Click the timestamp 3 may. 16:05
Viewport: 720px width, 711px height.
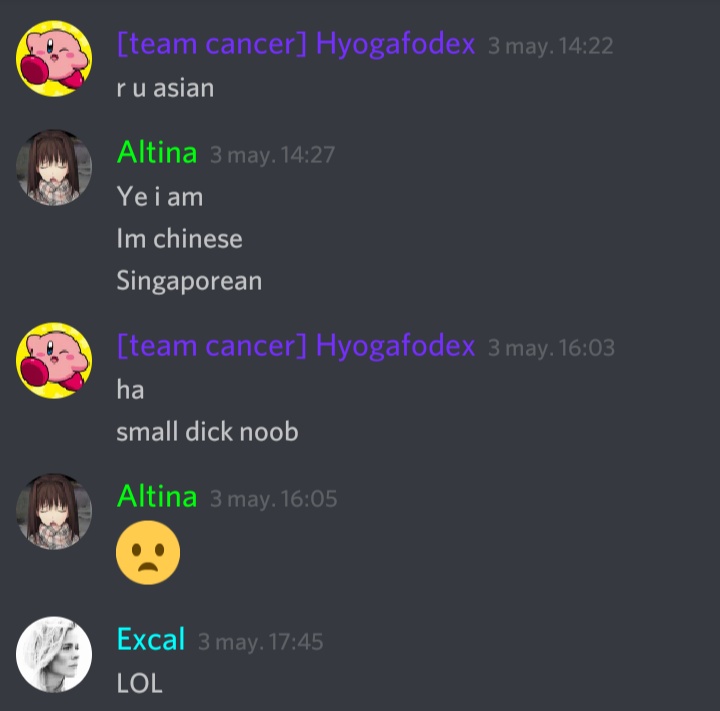pos(273,499)
